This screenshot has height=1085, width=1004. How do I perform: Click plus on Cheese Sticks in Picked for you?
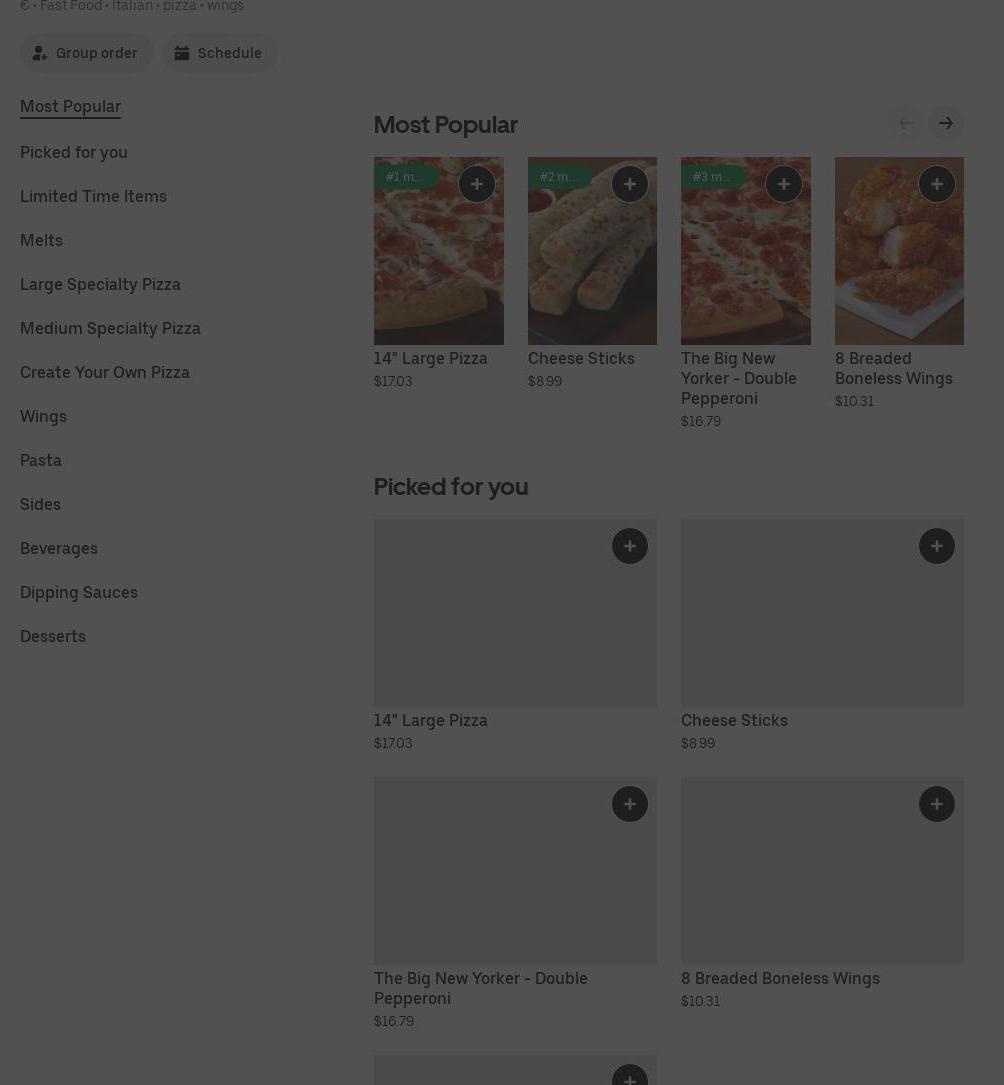pyautogui.click(x=937, y=546)
